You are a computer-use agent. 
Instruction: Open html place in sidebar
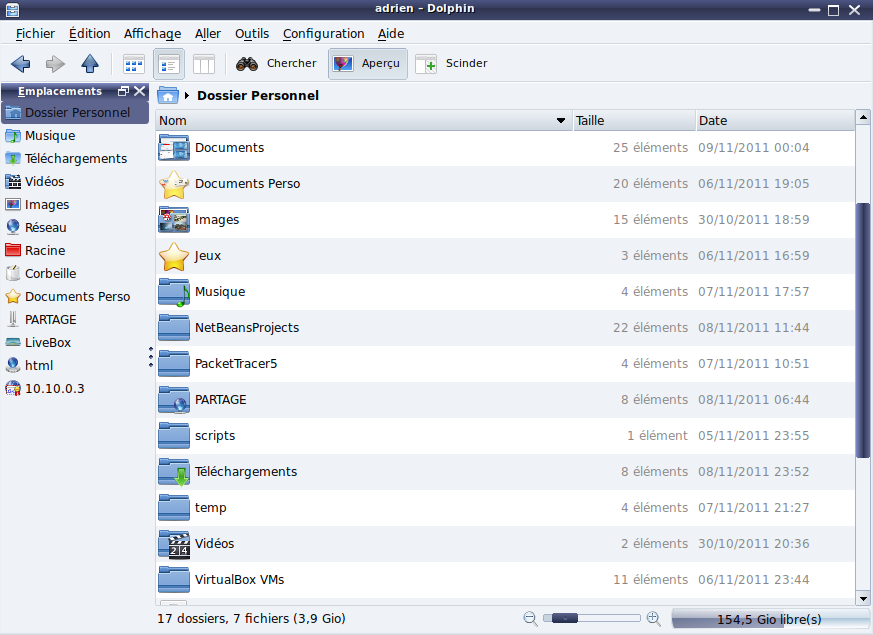75,366
